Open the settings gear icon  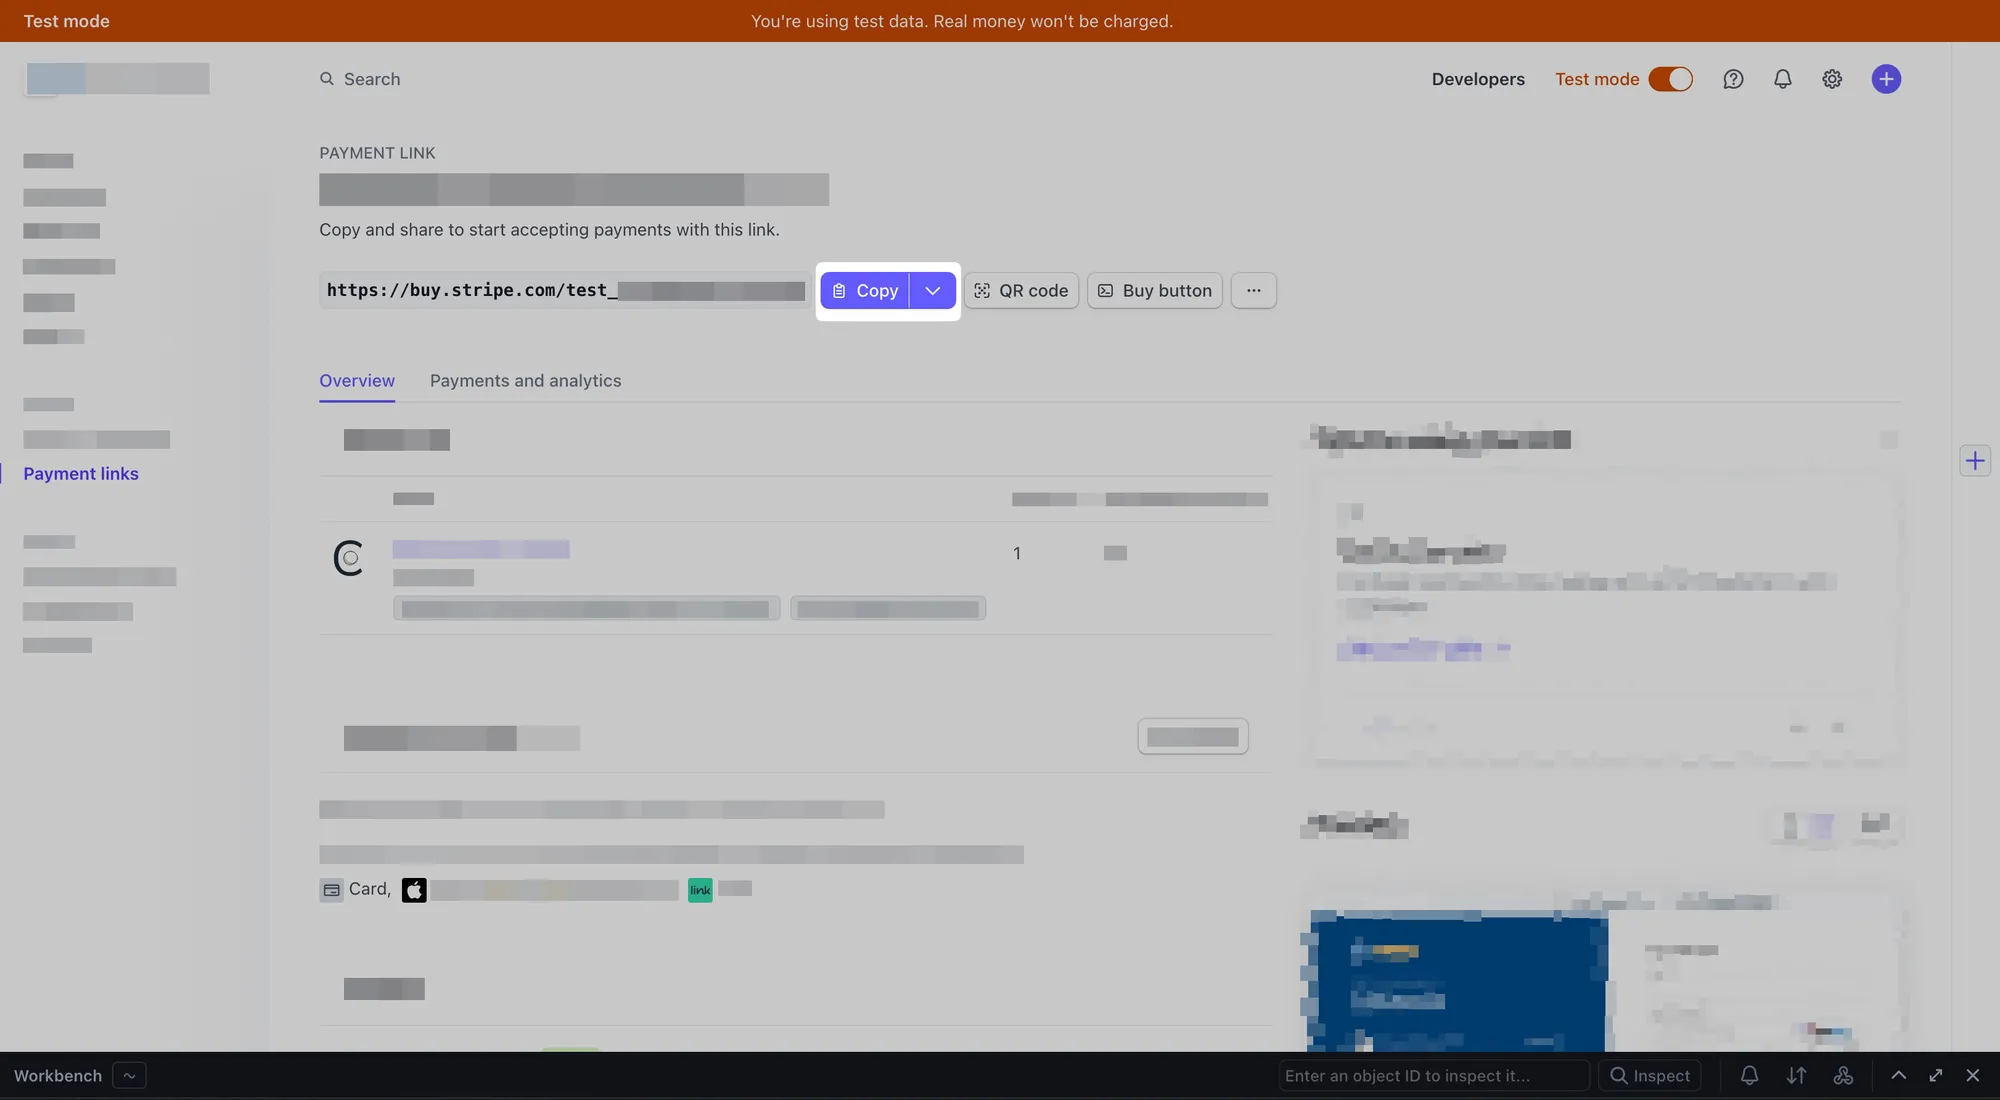pos(1831,79)
